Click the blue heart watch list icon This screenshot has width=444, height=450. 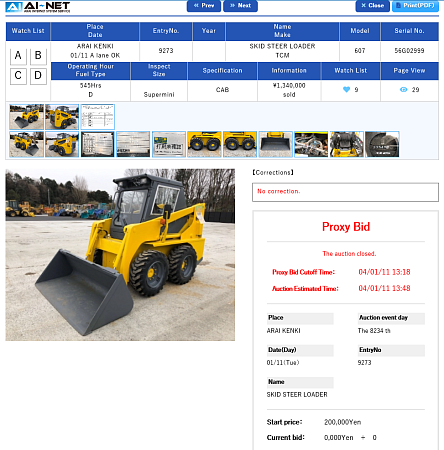[347, 90]
